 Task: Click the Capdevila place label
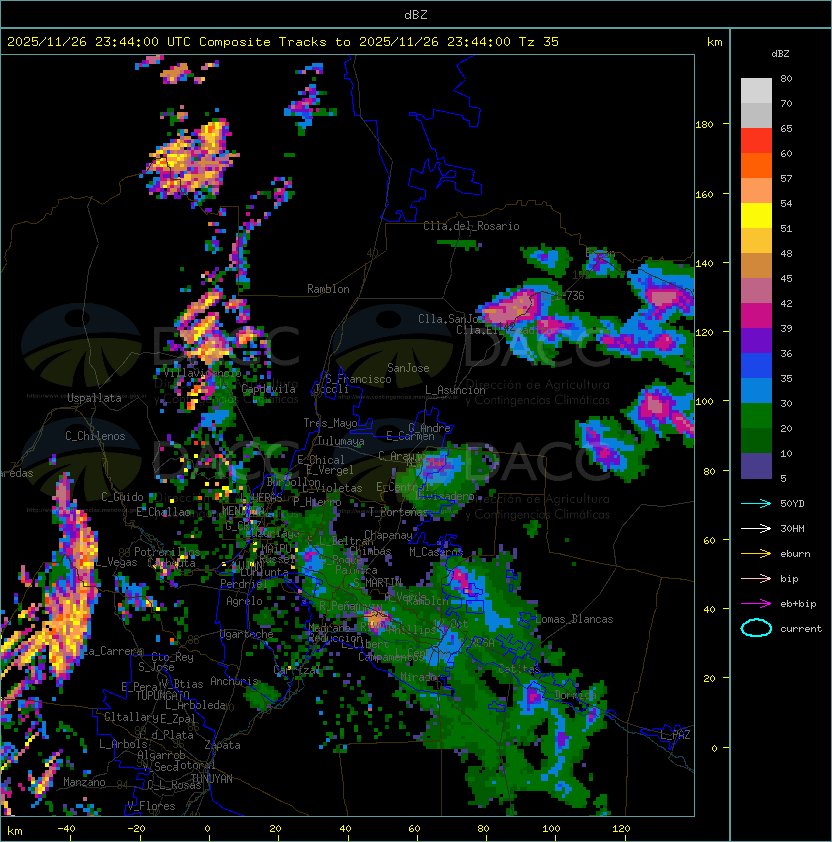(268, 389)
